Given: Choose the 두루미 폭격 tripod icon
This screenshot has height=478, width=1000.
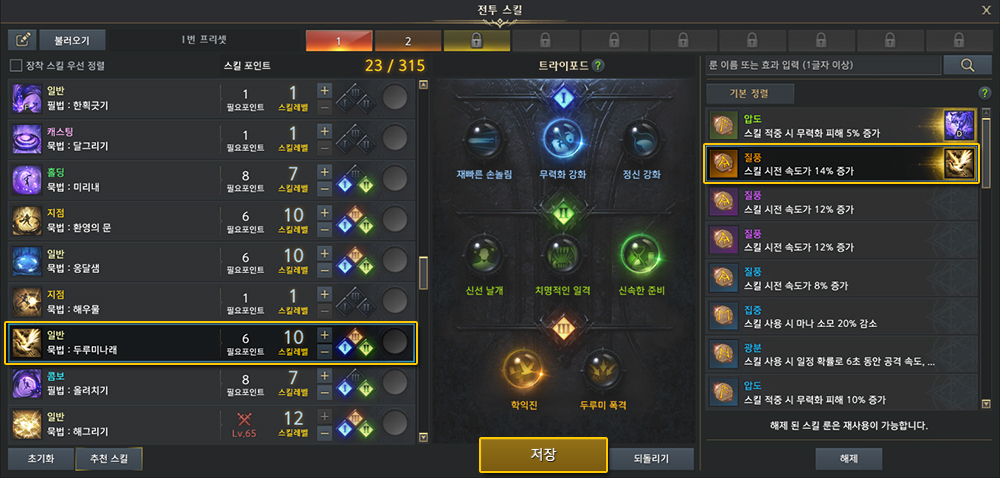Looking at the screenshot, I should coord(602,370).
